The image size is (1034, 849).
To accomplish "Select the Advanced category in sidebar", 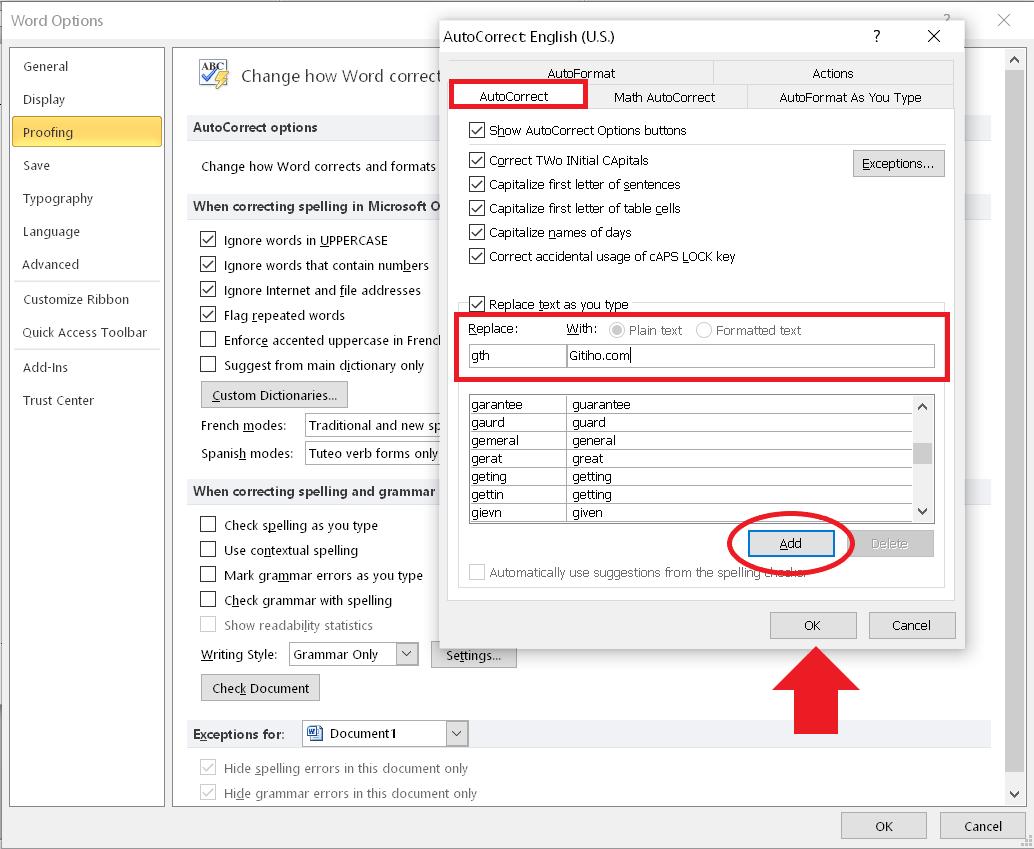I will (51, 265).
